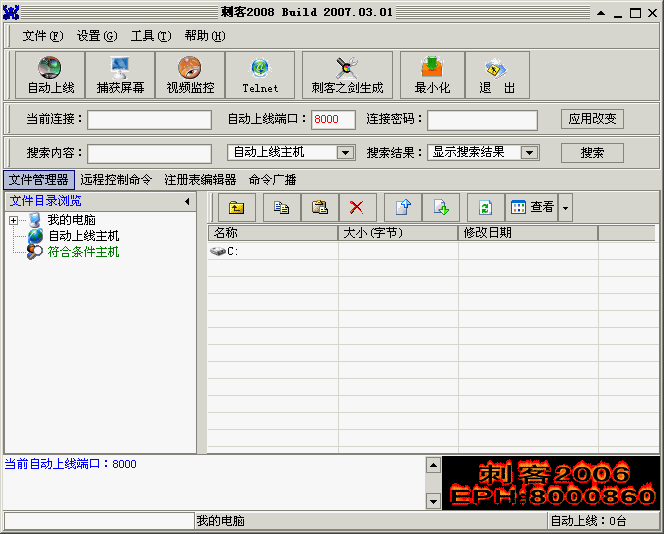
Task: Open the 设置 menu
Action: 96,36
